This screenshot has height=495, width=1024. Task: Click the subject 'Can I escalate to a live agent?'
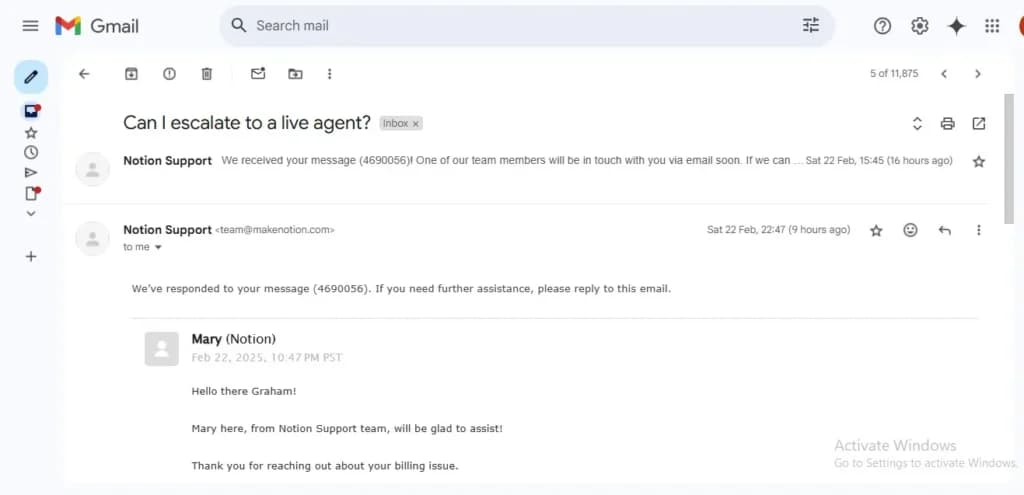click(247, 123)
